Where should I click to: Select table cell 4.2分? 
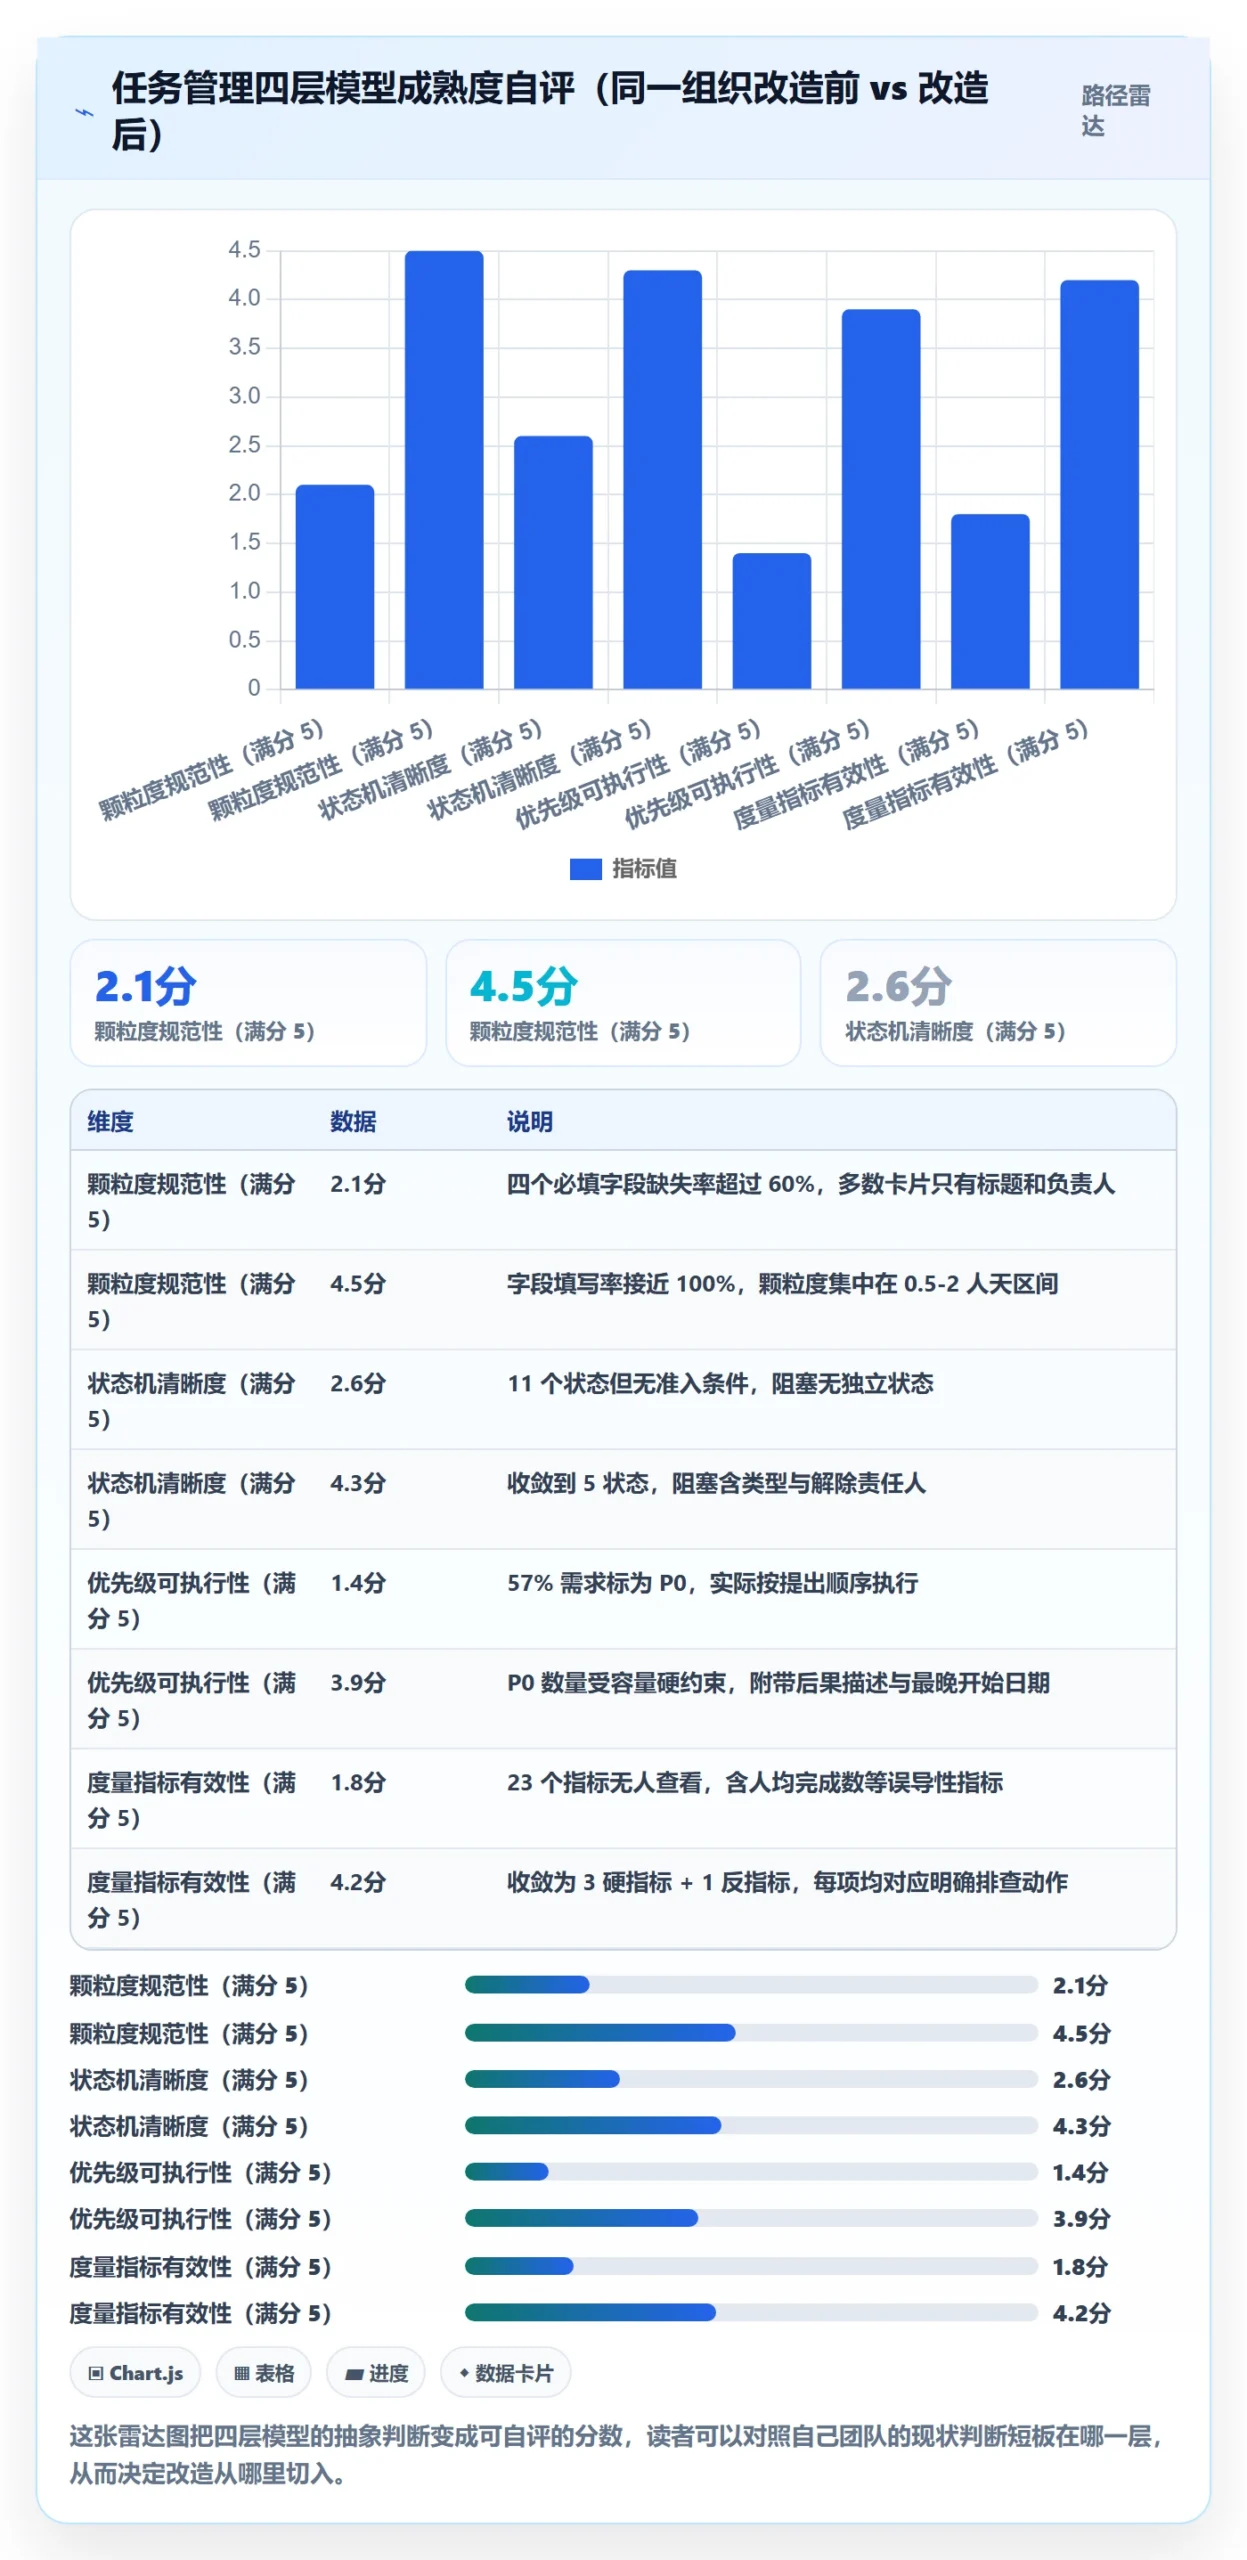pyautogui.click(x=358, y=1882)
